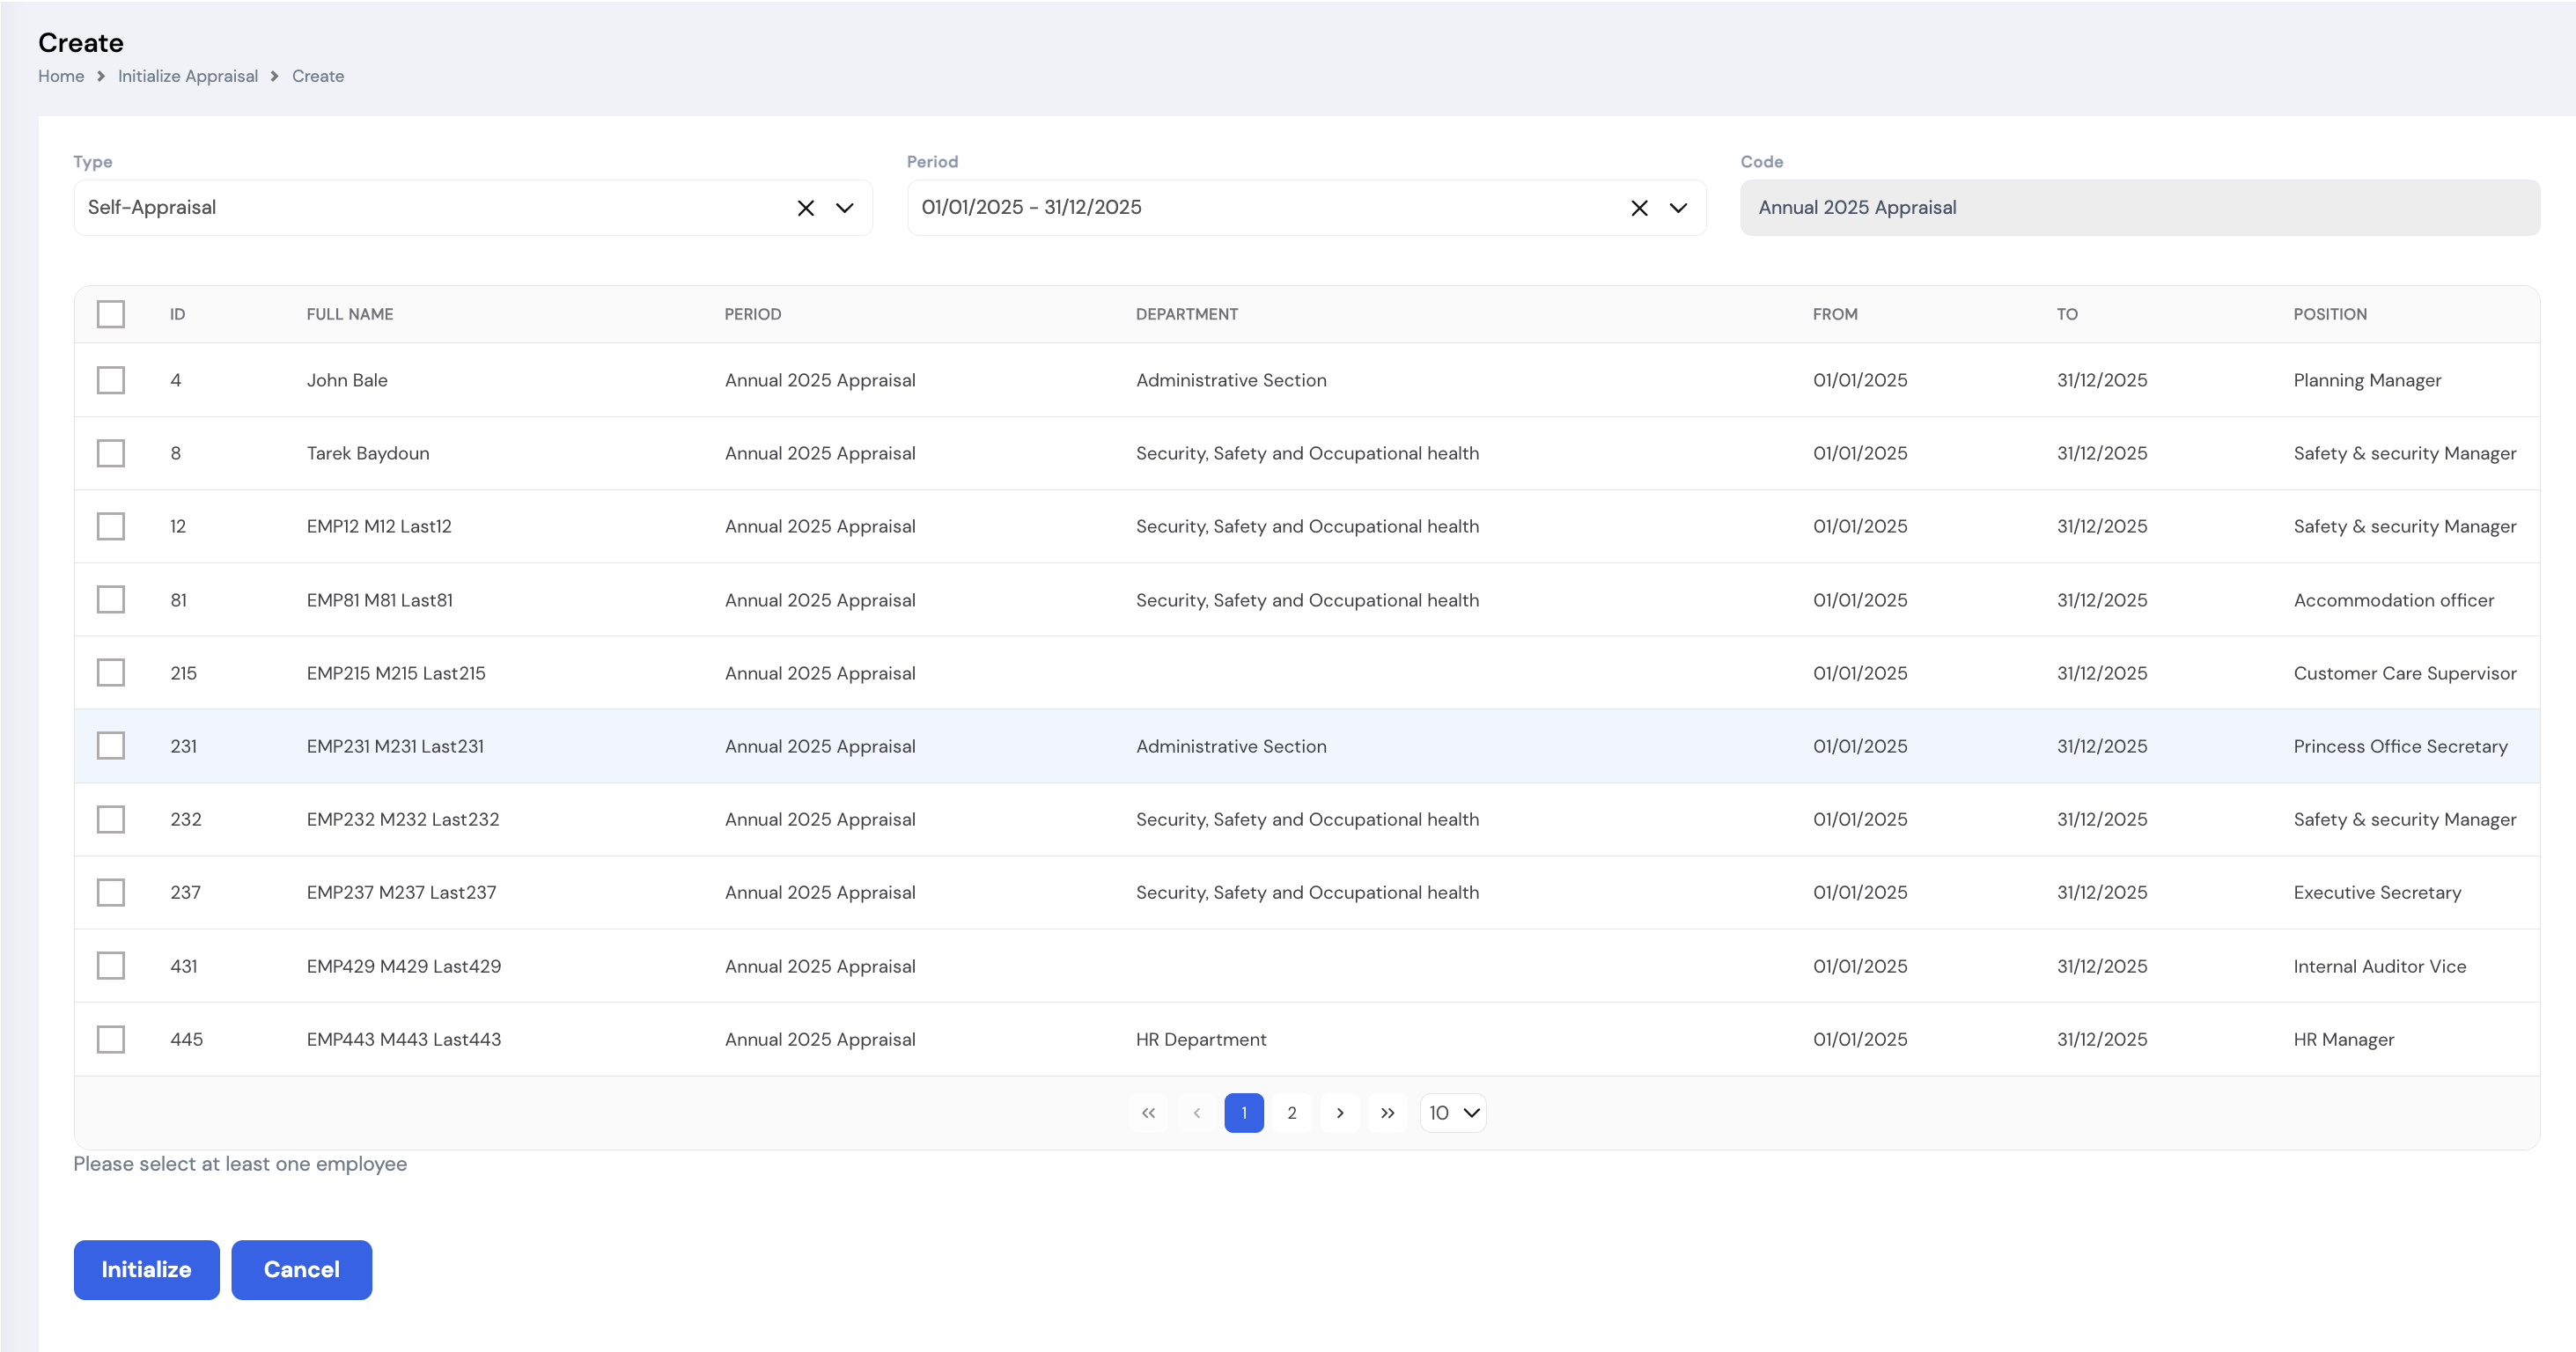Click the TO column header
This screenshot has height=1352, width=2576.
2067,314
